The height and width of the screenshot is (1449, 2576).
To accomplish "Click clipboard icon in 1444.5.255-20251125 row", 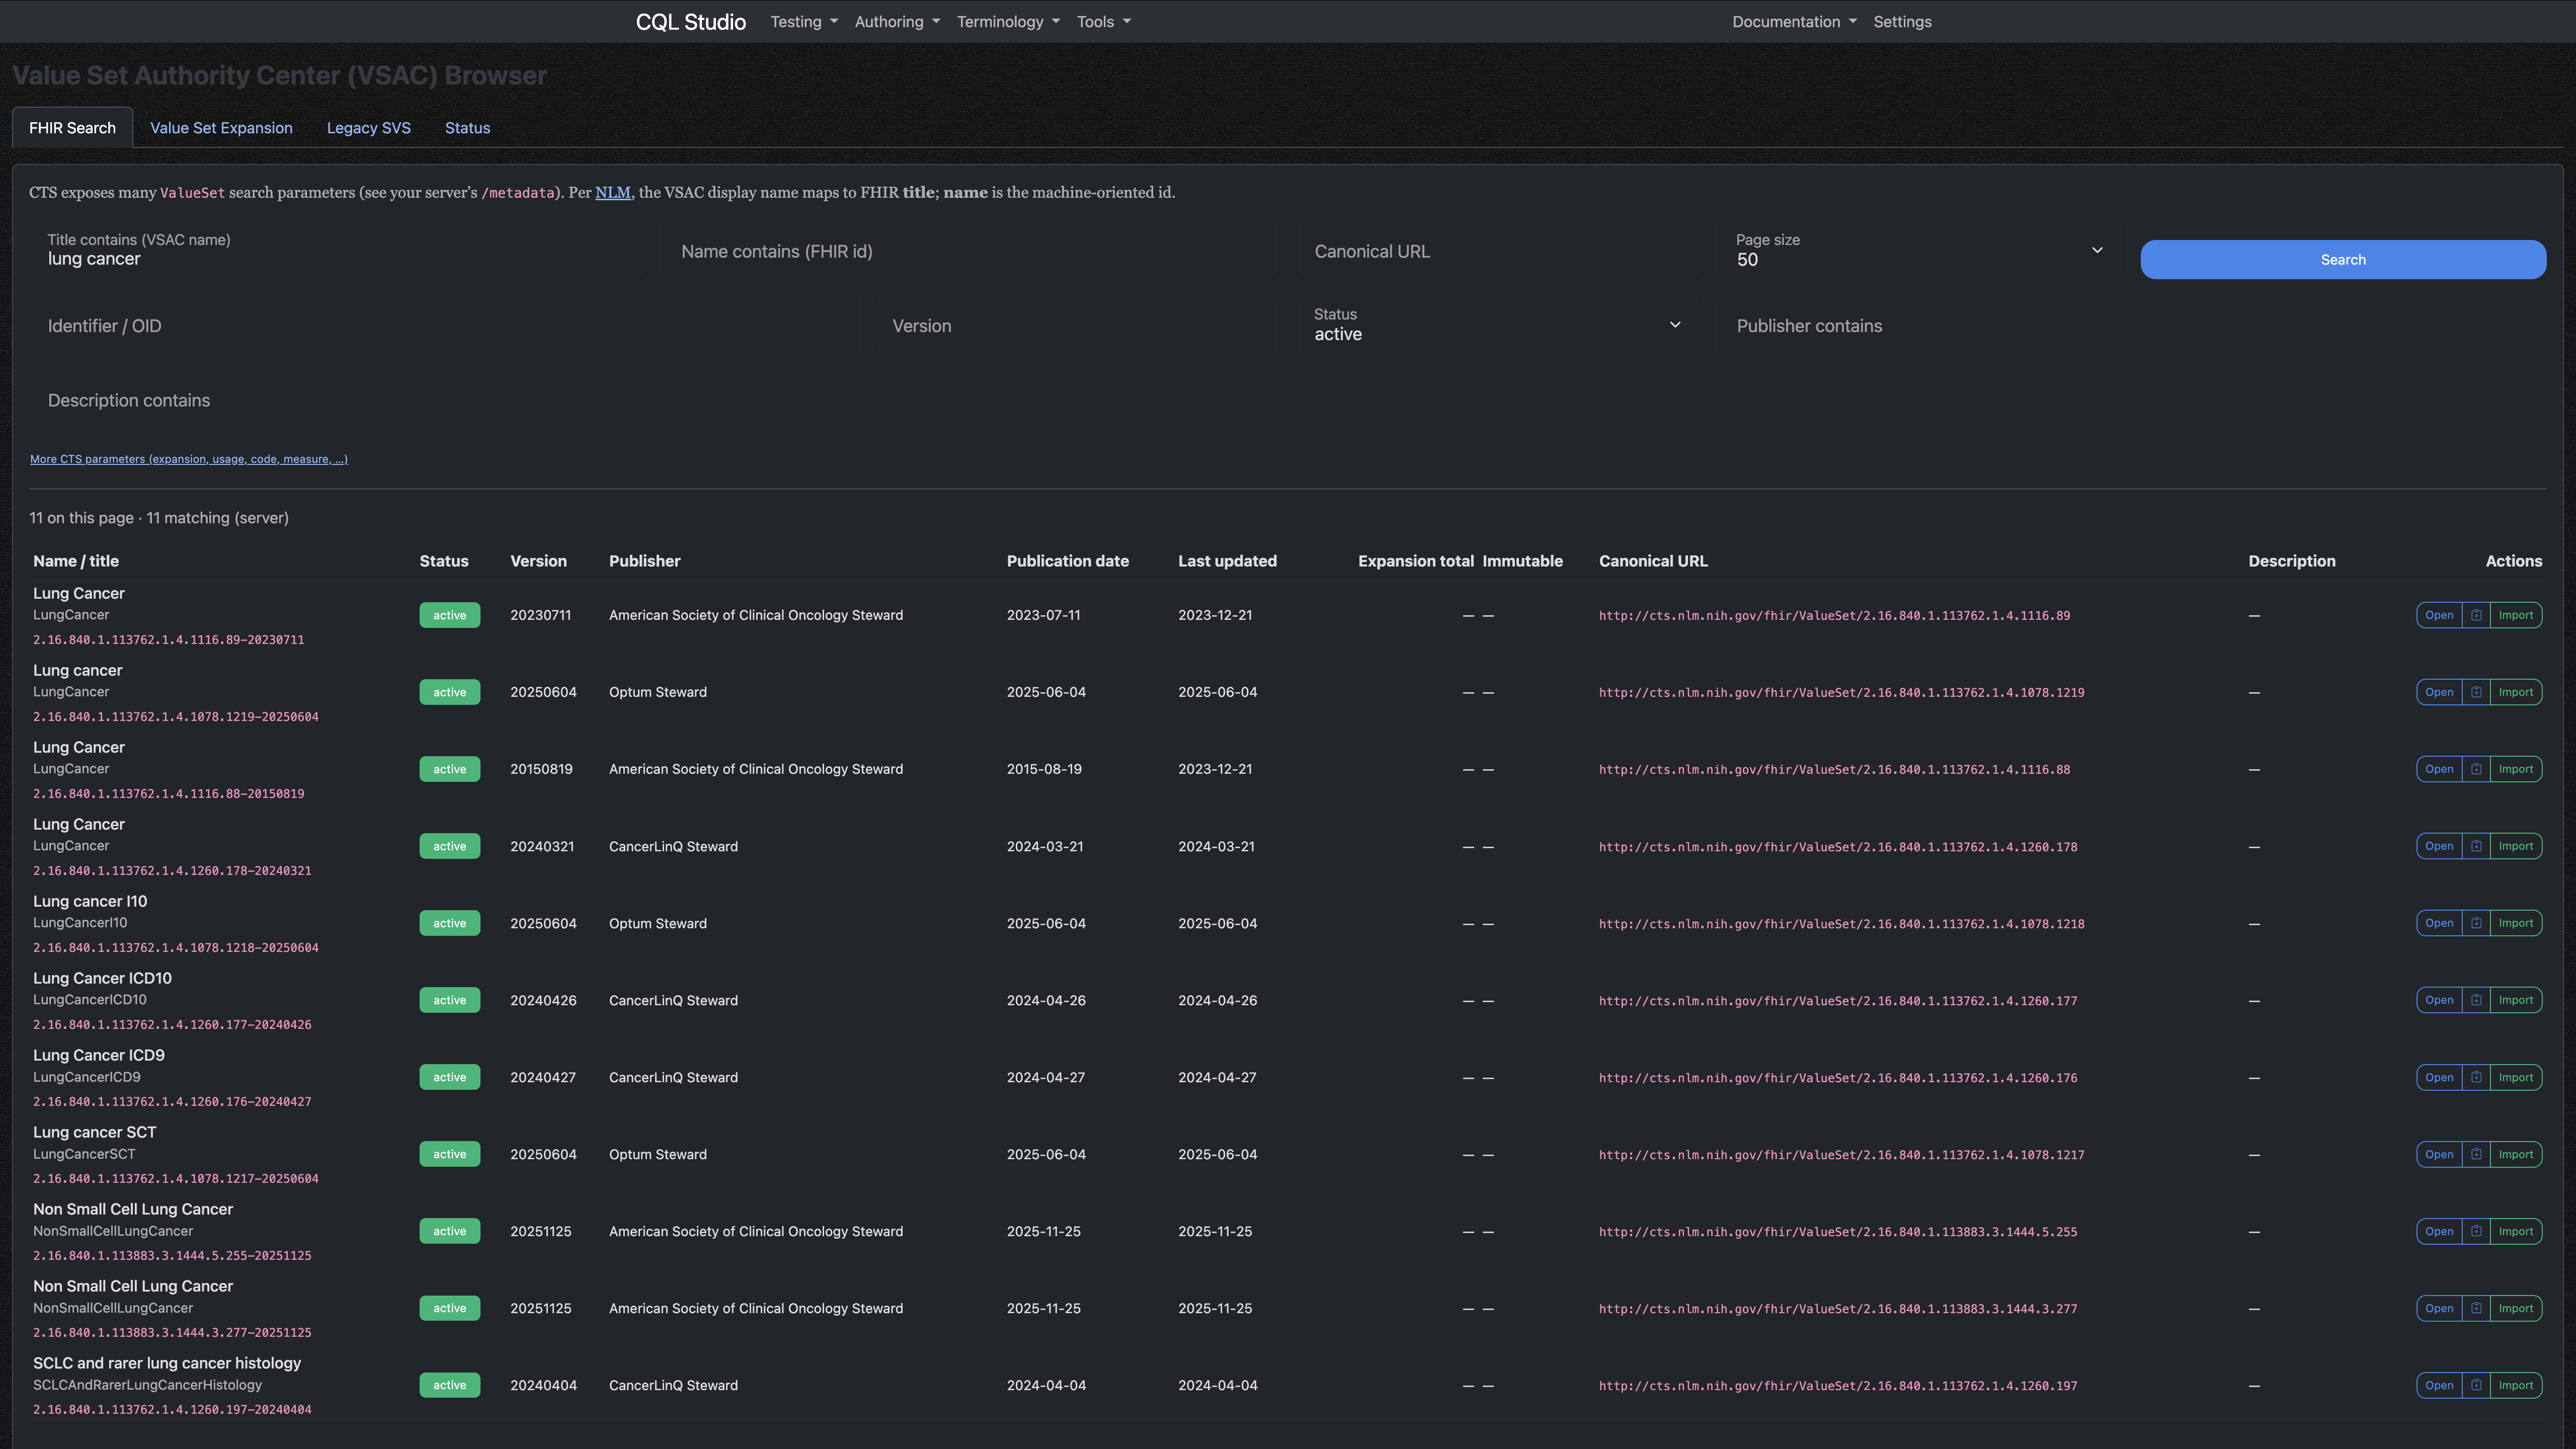I will pos(2476,1231).
